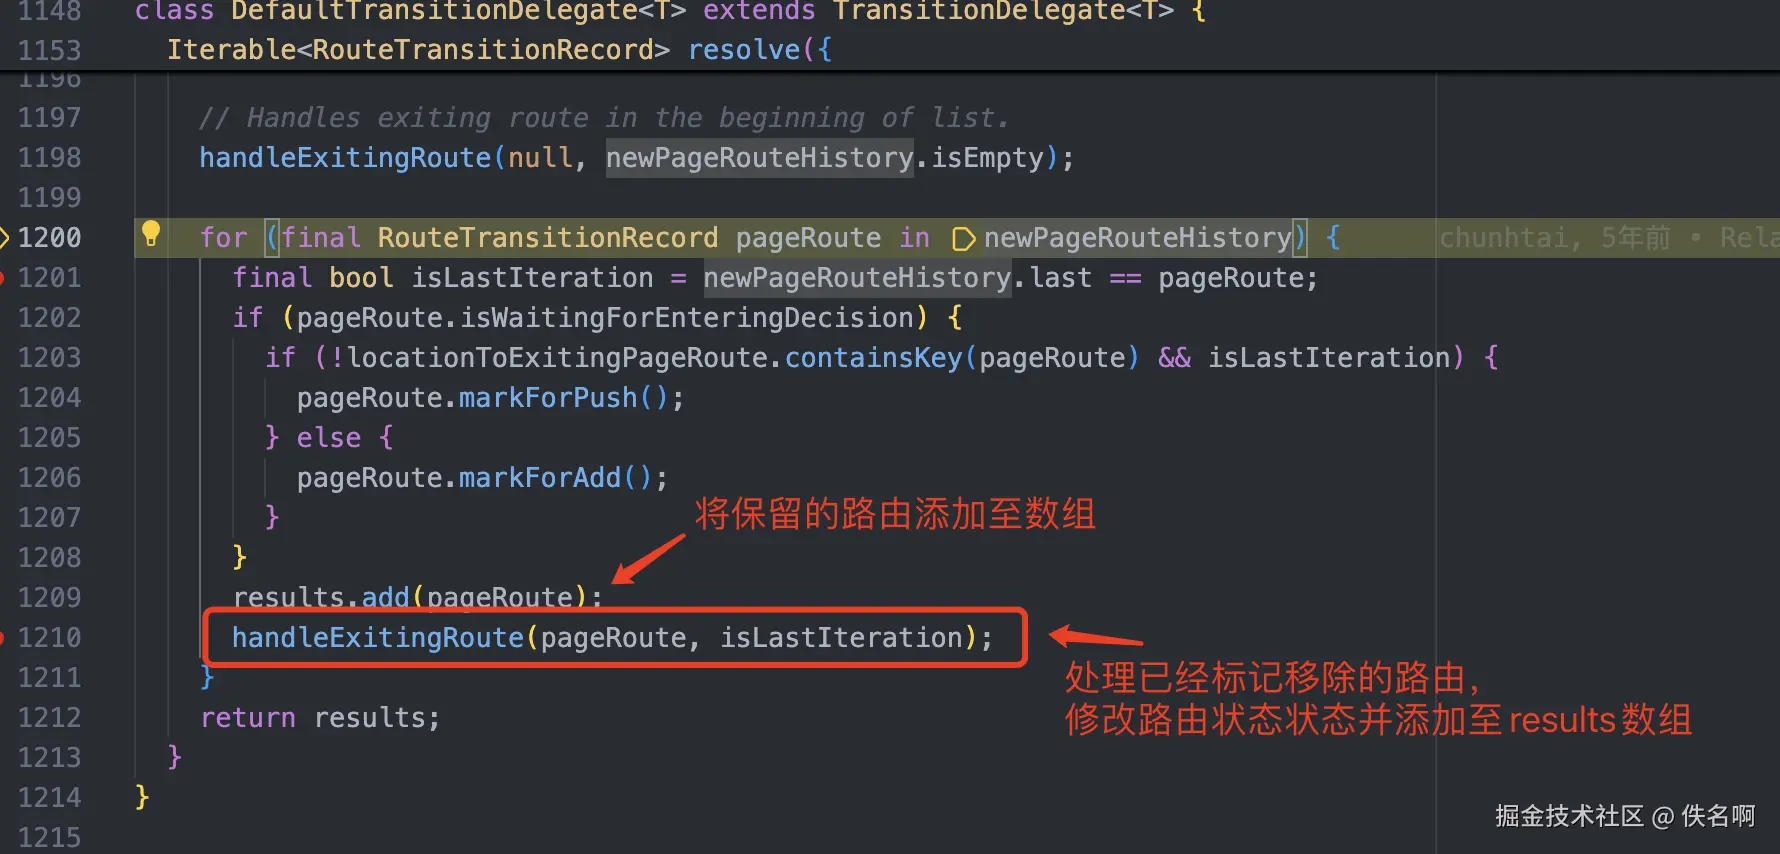Click the inline icon before newPageRouteHistory in the for loop
The width and height of the screenshot is (1780, 854).
pos(963,239)
